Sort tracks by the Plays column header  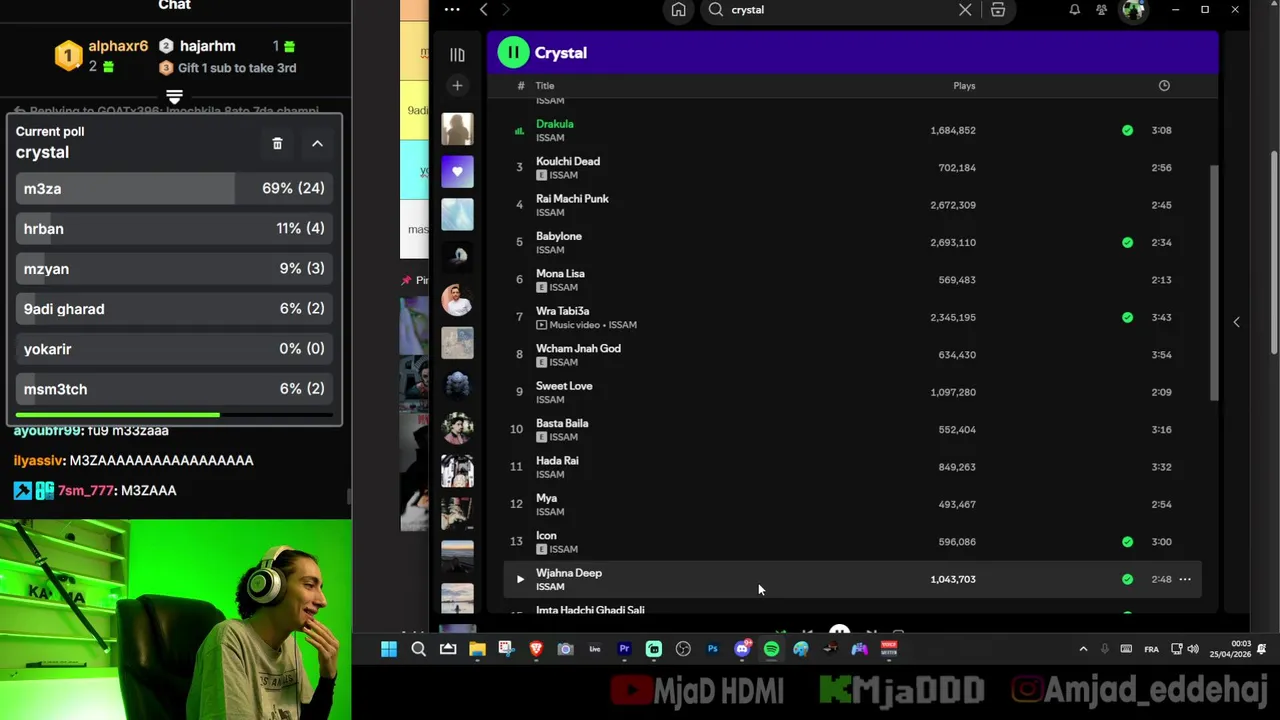(x=964, y=86)
